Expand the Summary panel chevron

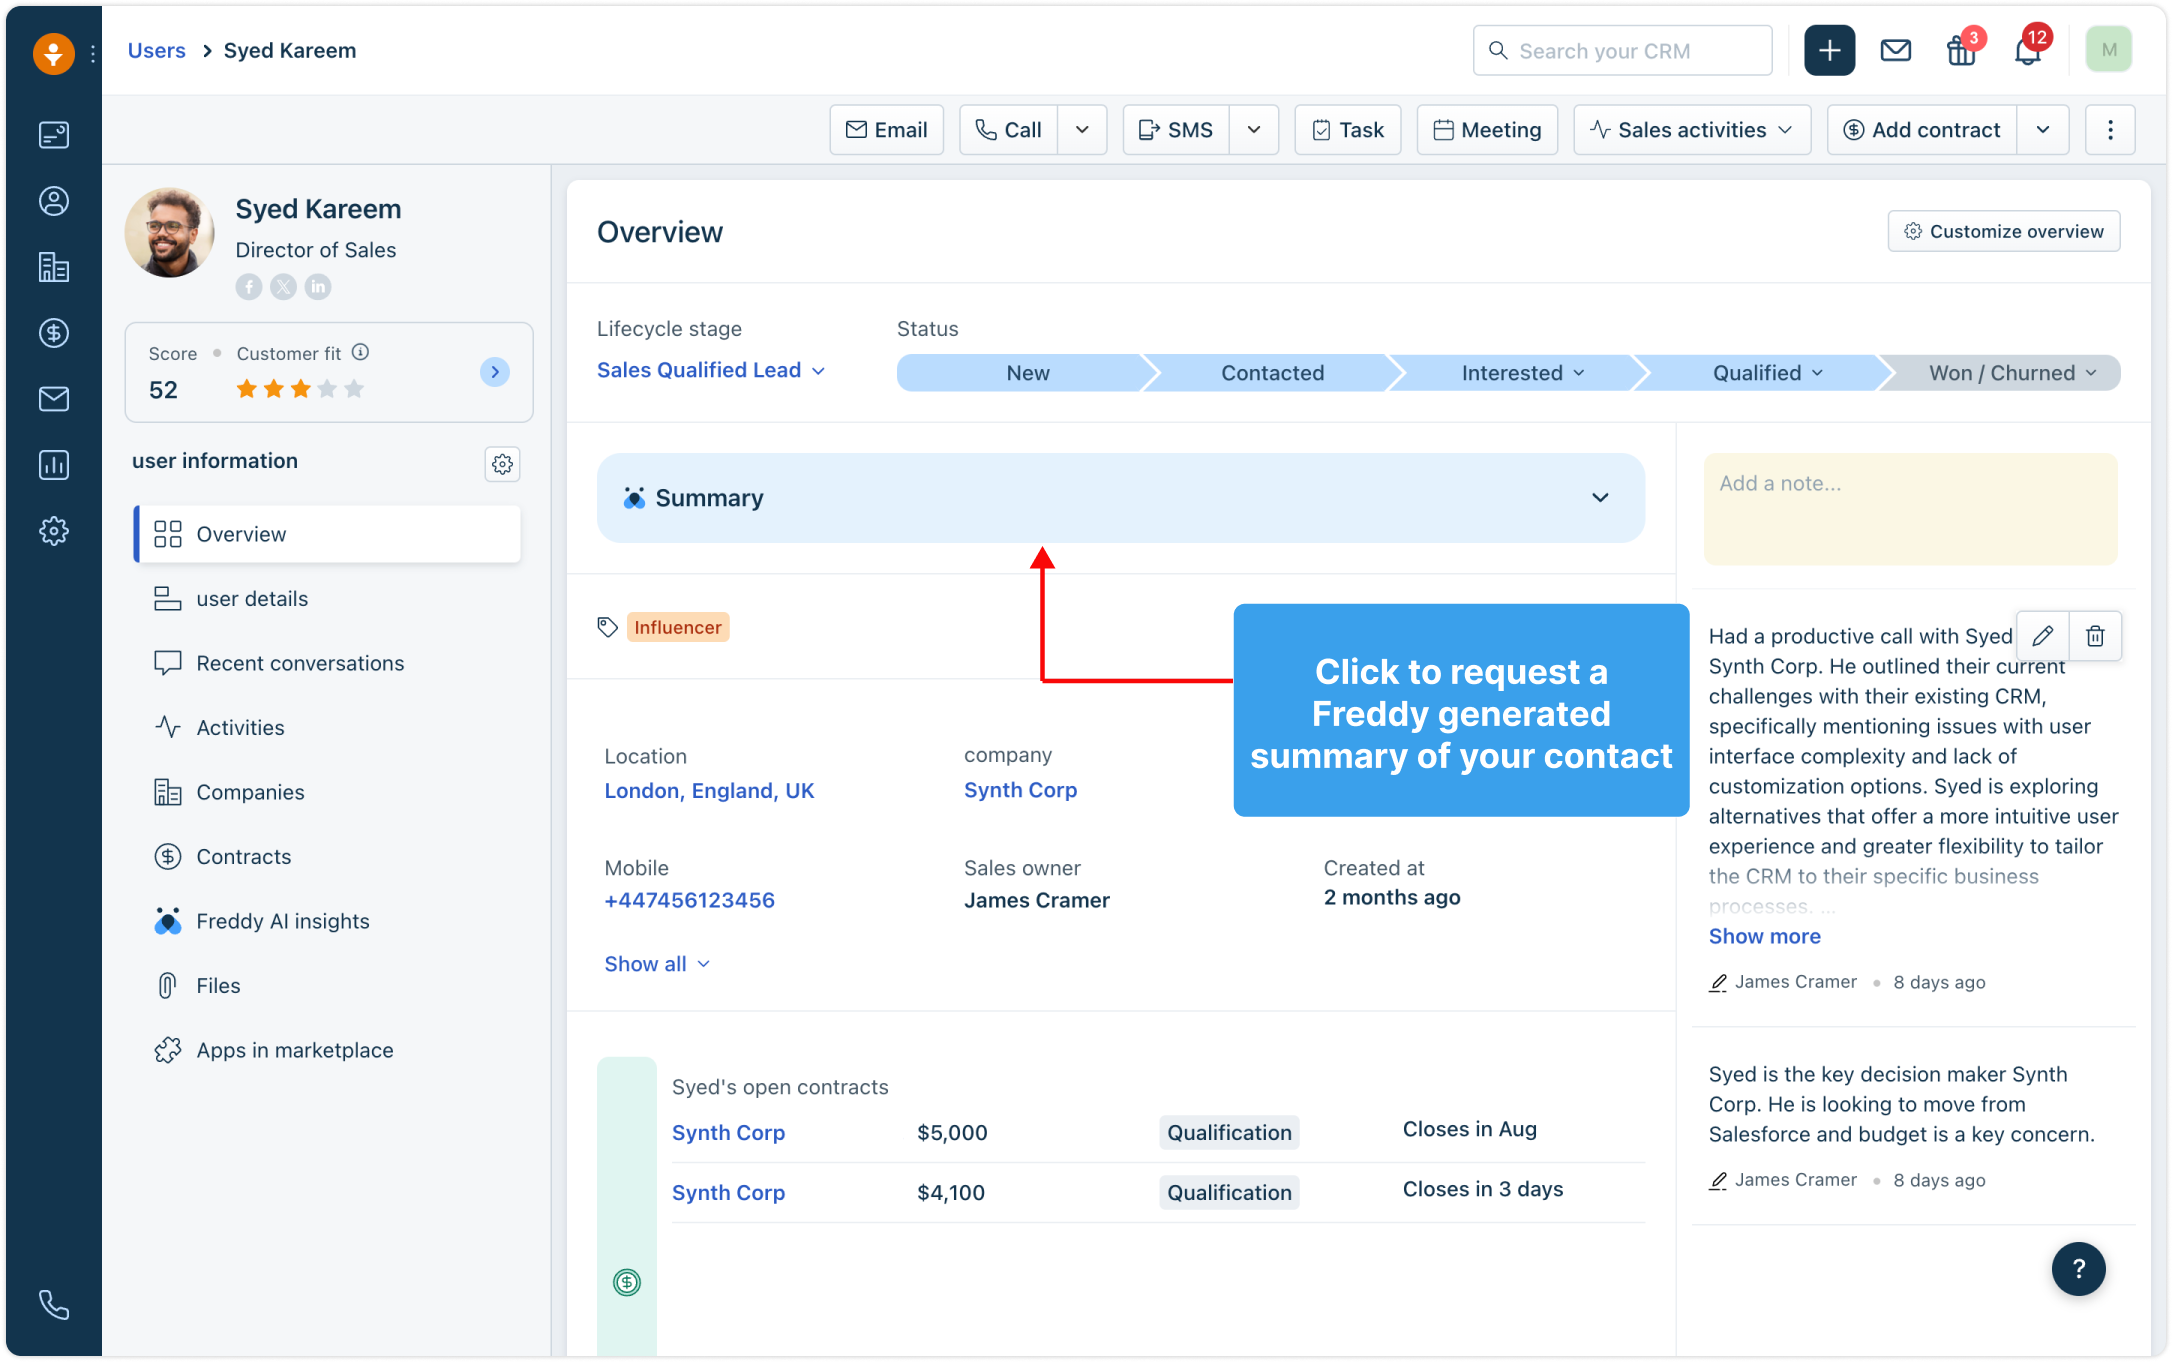[1600, 498]
